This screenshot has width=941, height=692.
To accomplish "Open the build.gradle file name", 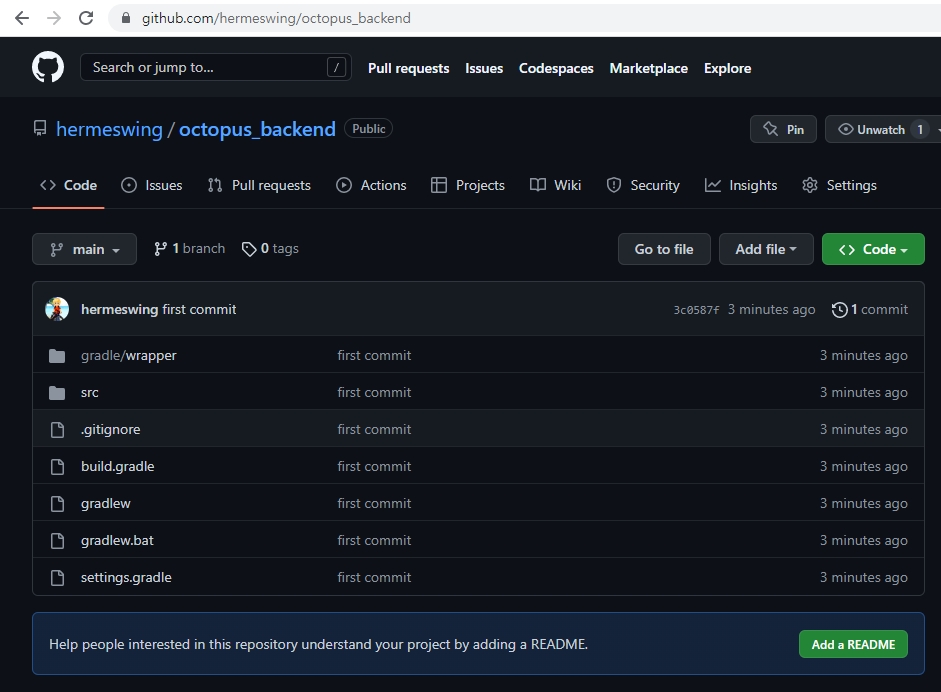I will tap(118, 466).
